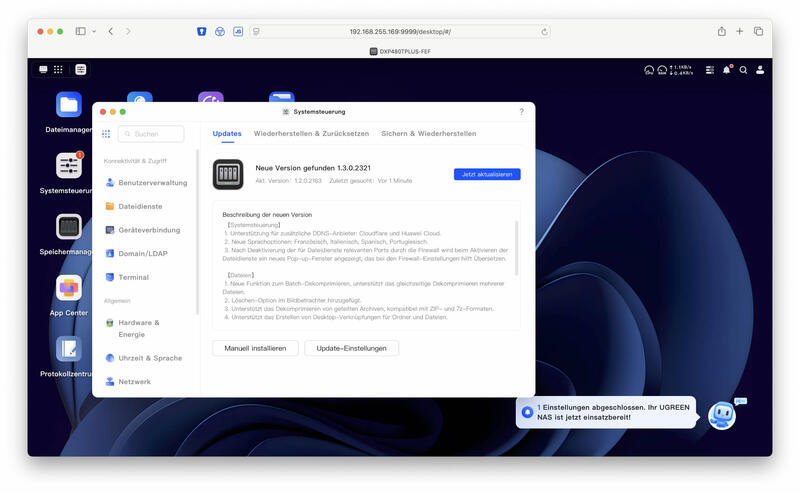This screenshot has height=493, width=800.
Task: Open the user account icon
Action: pos(760,70)
